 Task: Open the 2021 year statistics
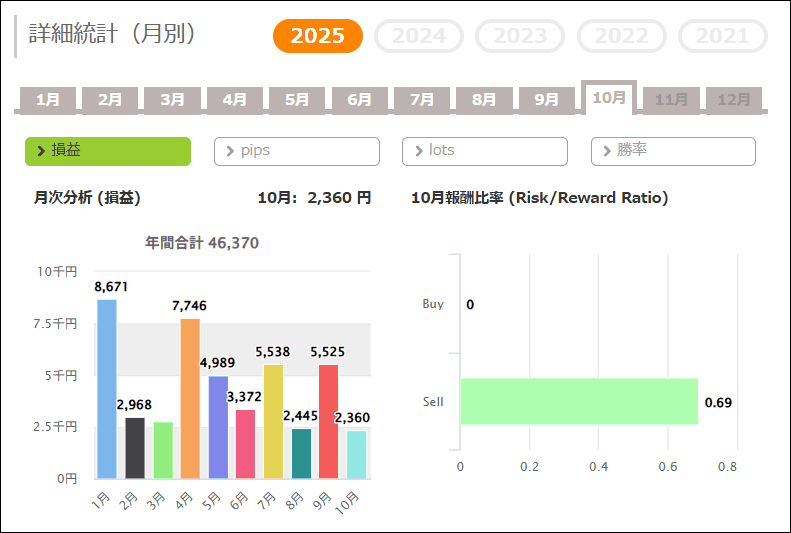(x=722, y=37)
